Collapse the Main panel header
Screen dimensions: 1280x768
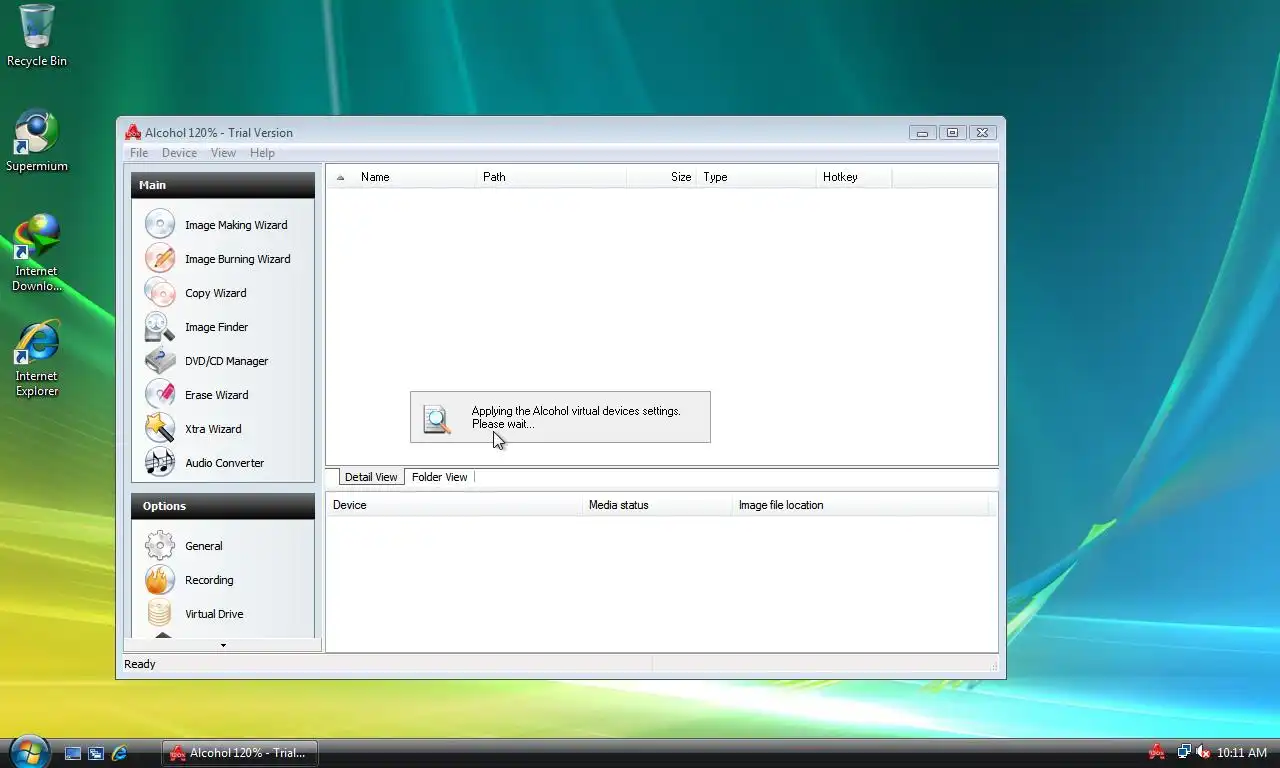(x=223, y=185)
